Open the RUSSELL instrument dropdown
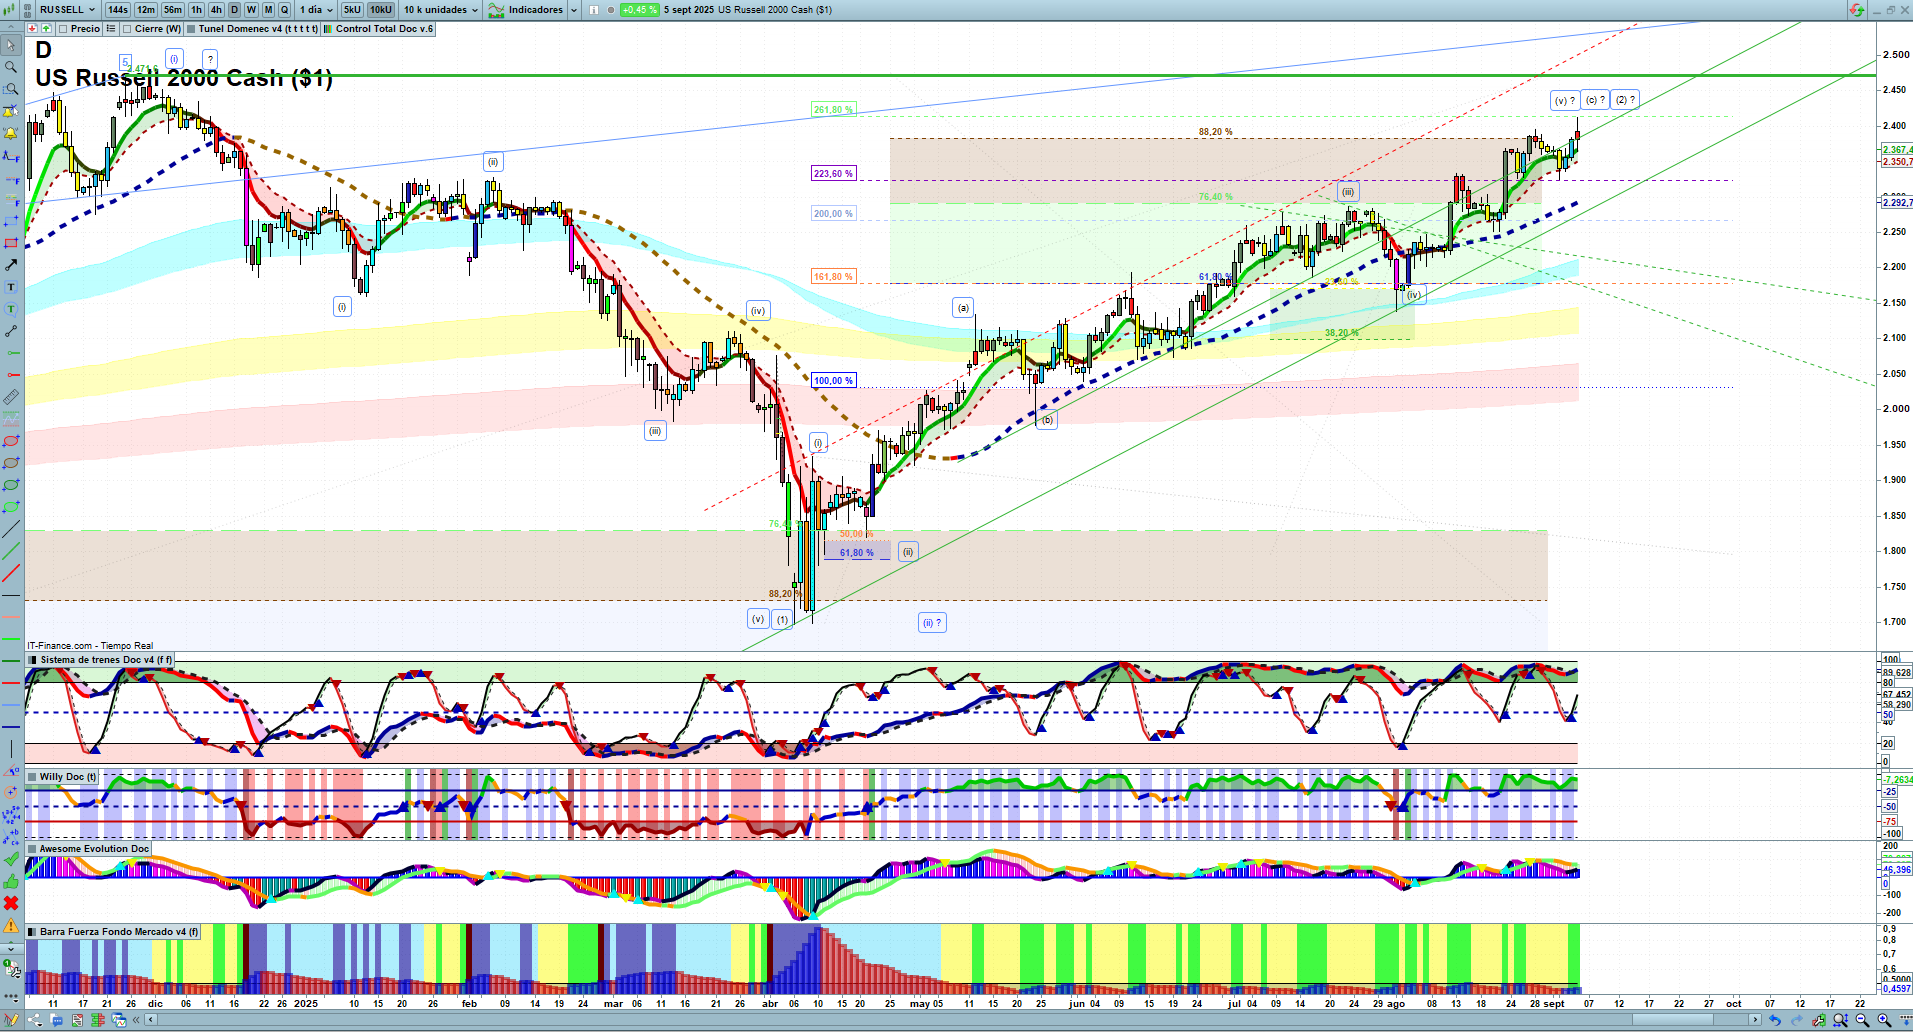This screenshot has height=1032, width=1913. 66,10
